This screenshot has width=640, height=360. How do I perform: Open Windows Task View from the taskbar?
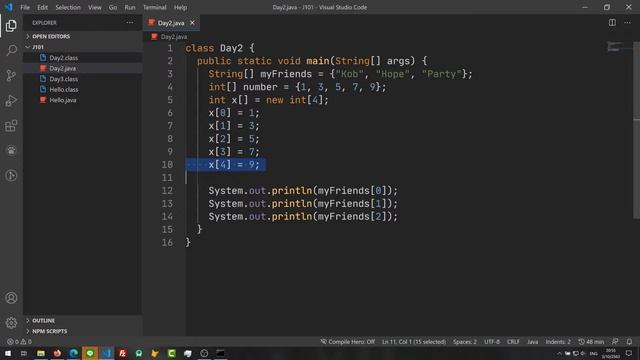[x=24, y=353]
